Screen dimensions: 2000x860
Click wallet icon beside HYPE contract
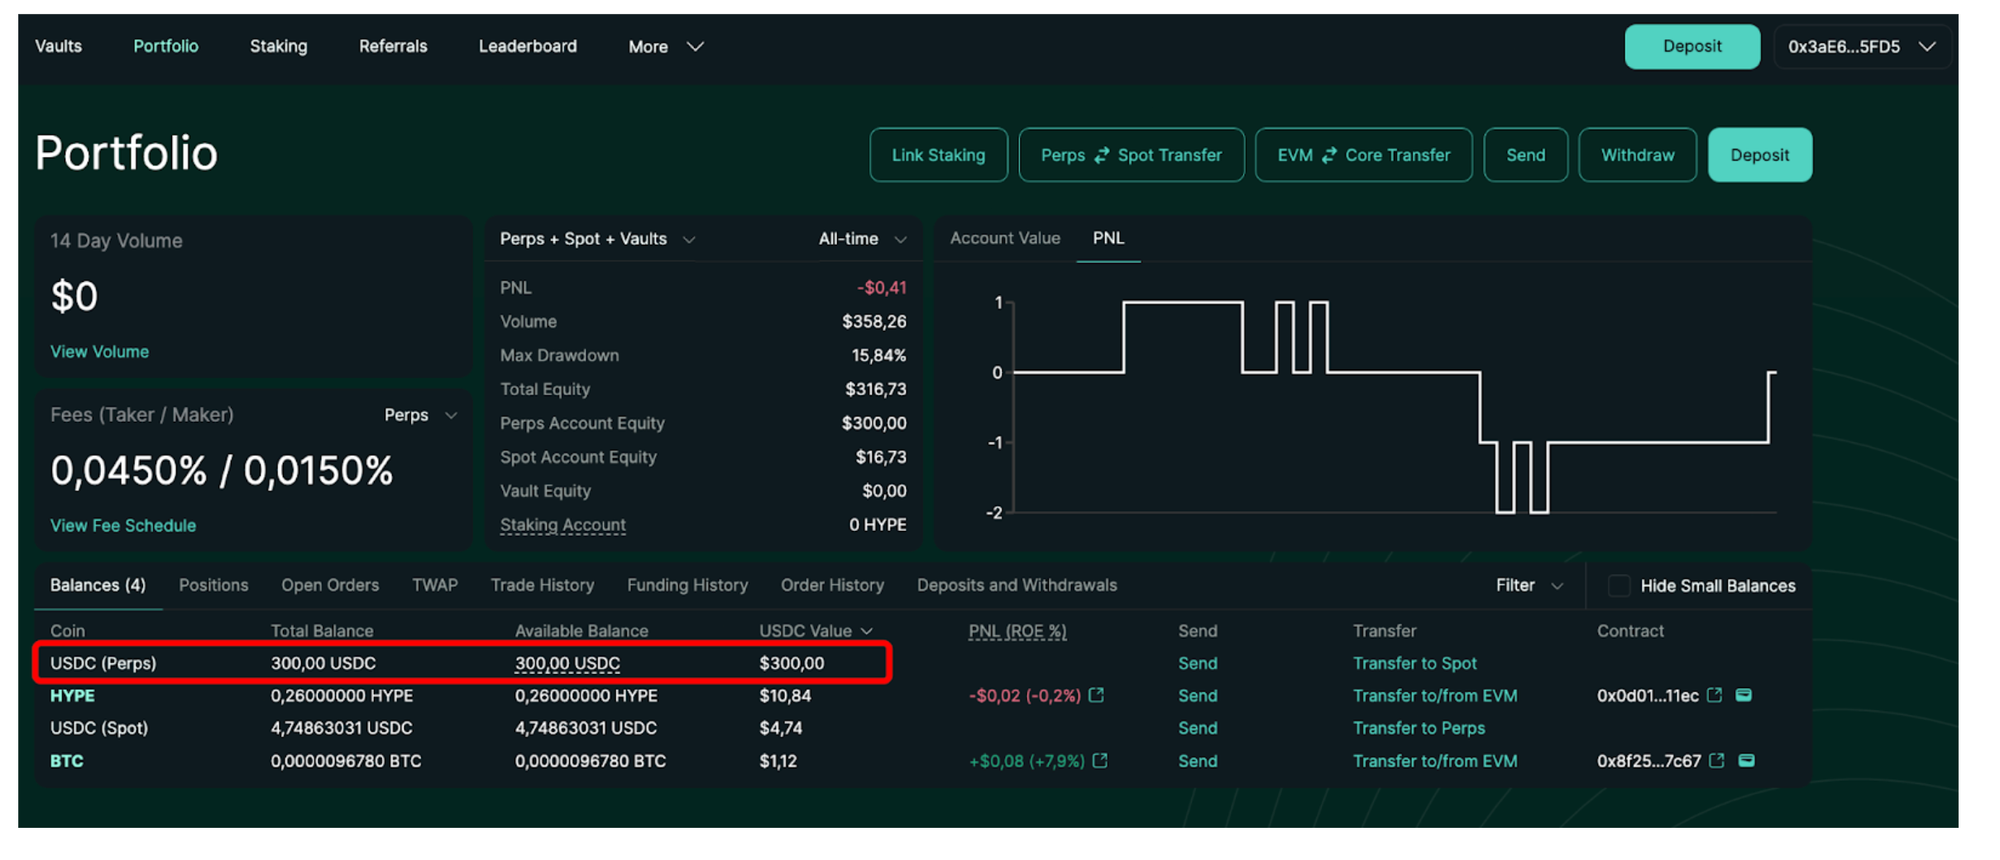click(1744, 695)
